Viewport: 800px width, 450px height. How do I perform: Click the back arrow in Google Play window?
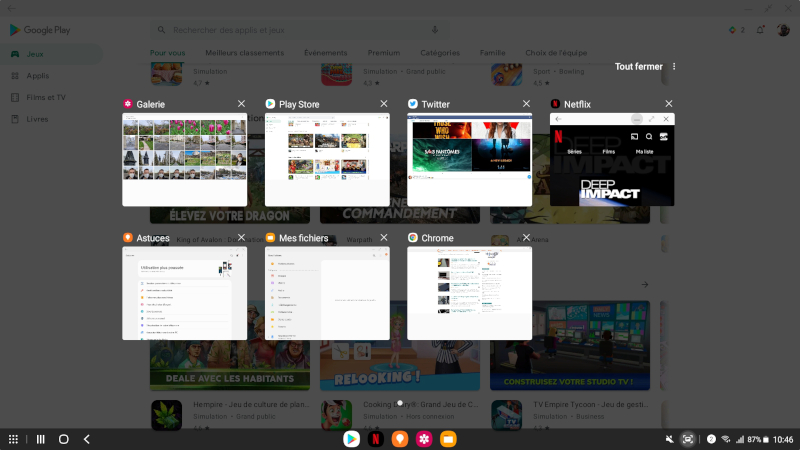click(x=11, y=8)
